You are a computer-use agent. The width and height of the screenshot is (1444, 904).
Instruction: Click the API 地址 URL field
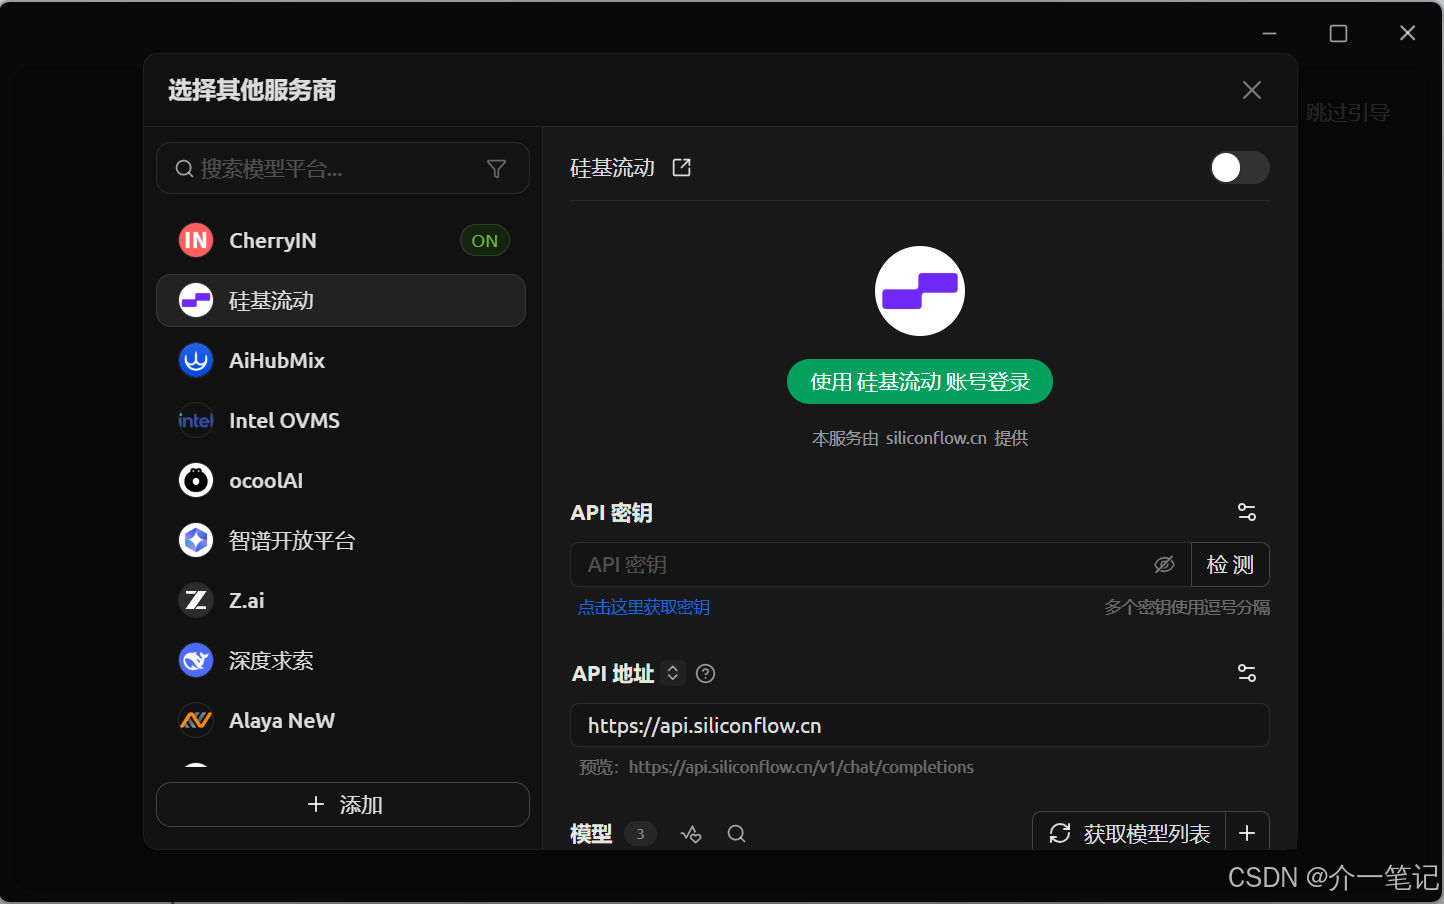(920, 725)
